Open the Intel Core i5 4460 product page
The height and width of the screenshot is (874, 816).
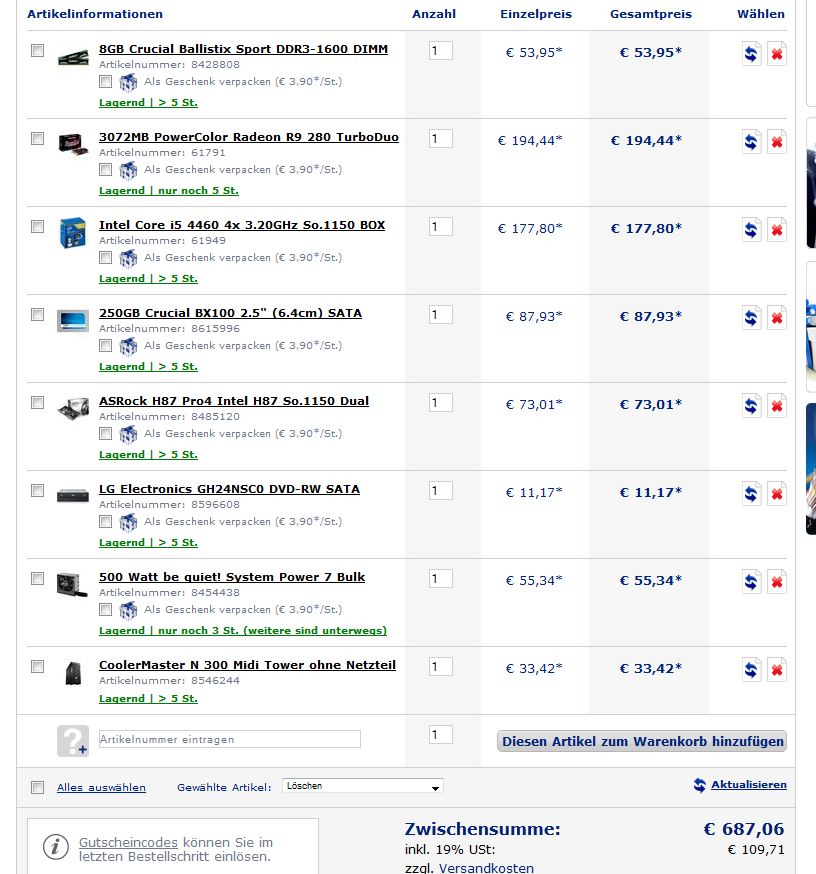click(242, 225)
